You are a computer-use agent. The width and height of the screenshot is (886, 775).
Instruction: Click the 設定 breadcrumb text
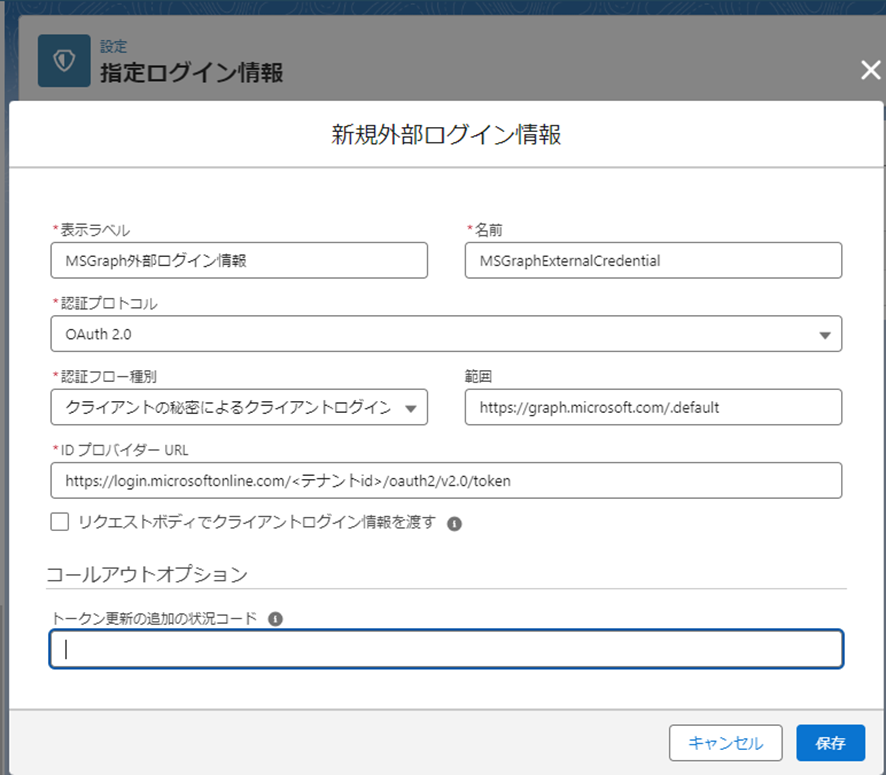coord(114,46)
